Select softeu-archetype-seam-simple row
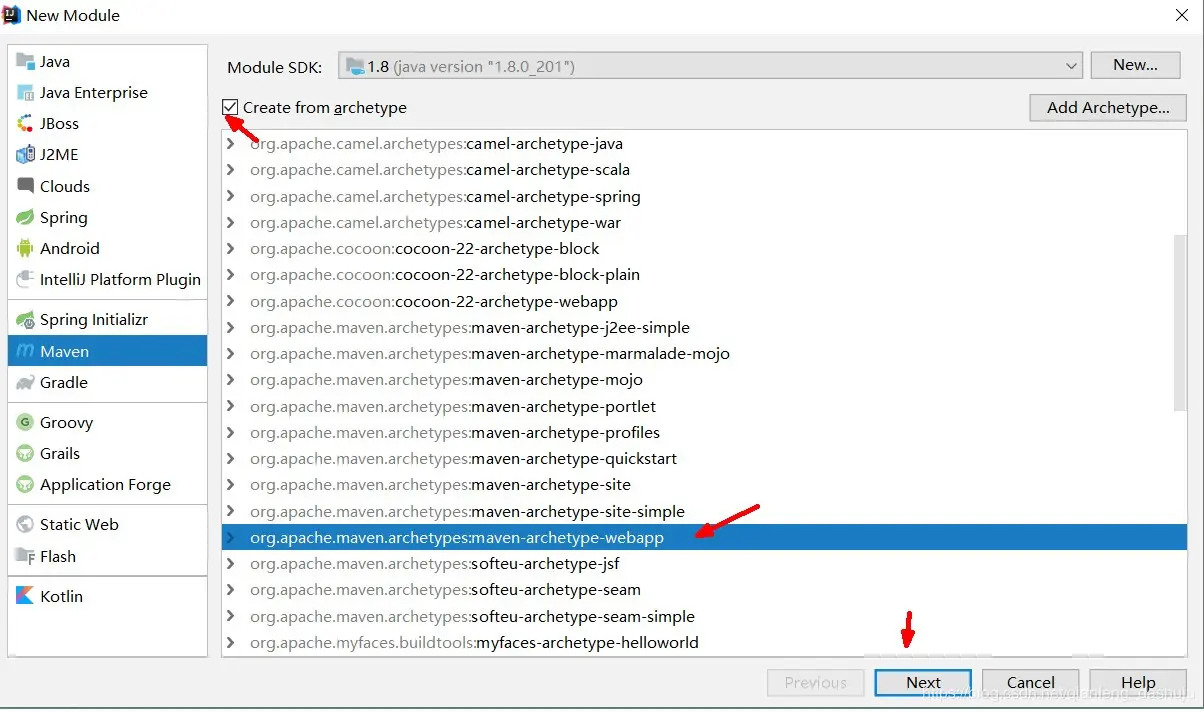 tap(704, 617)
